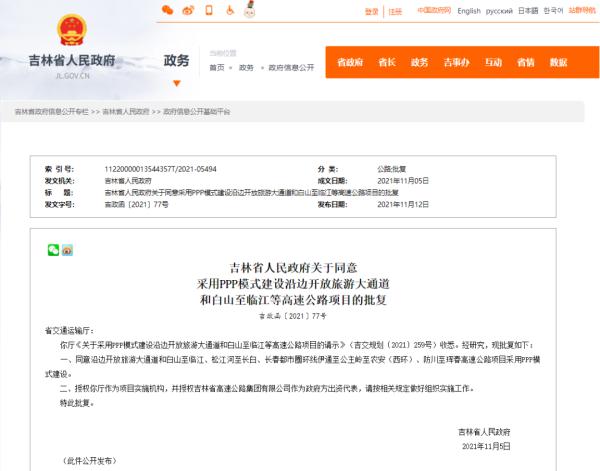Go to 首页 in location breadcrumb
The image size is (600, 471).
(217, 68)
